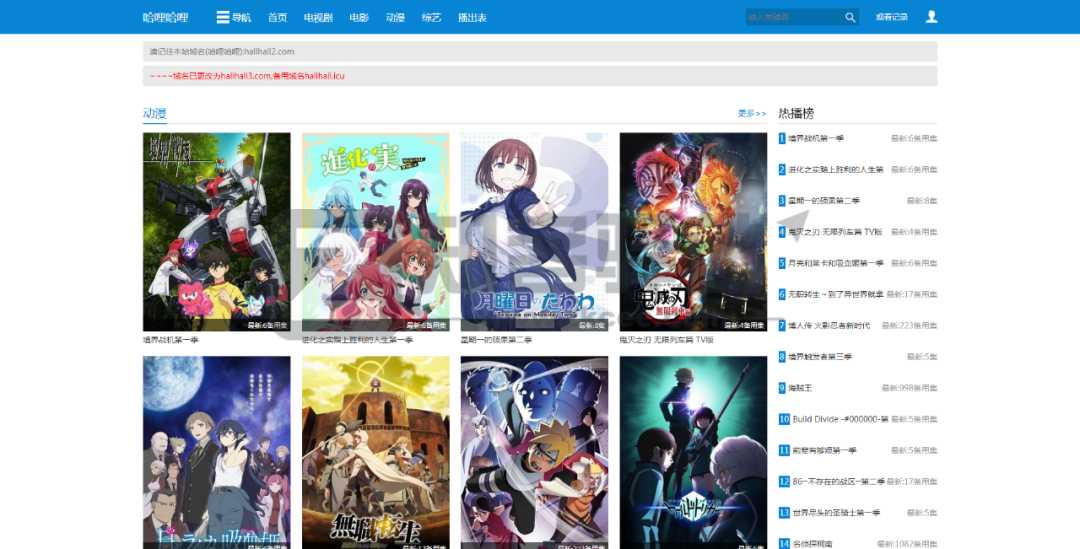
Task: Select 电影 in the top navigation
Action: (359, 17)
